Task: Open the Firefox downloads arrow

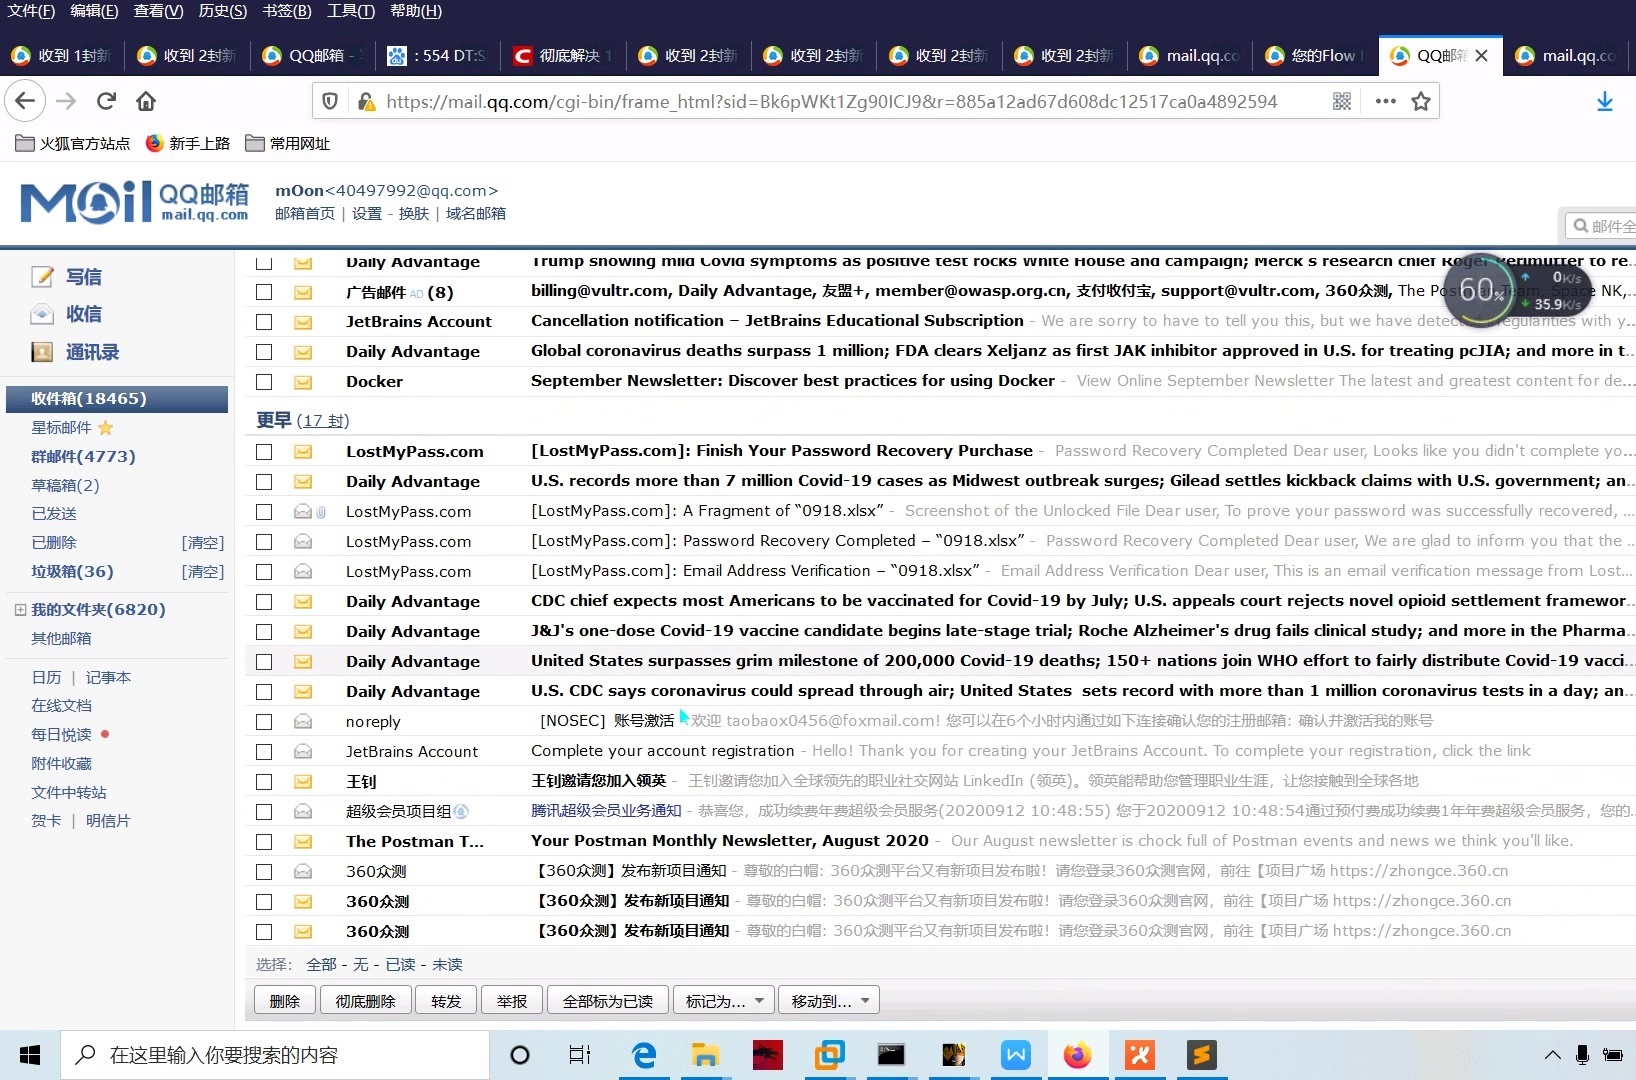Action: point(1605,101)
